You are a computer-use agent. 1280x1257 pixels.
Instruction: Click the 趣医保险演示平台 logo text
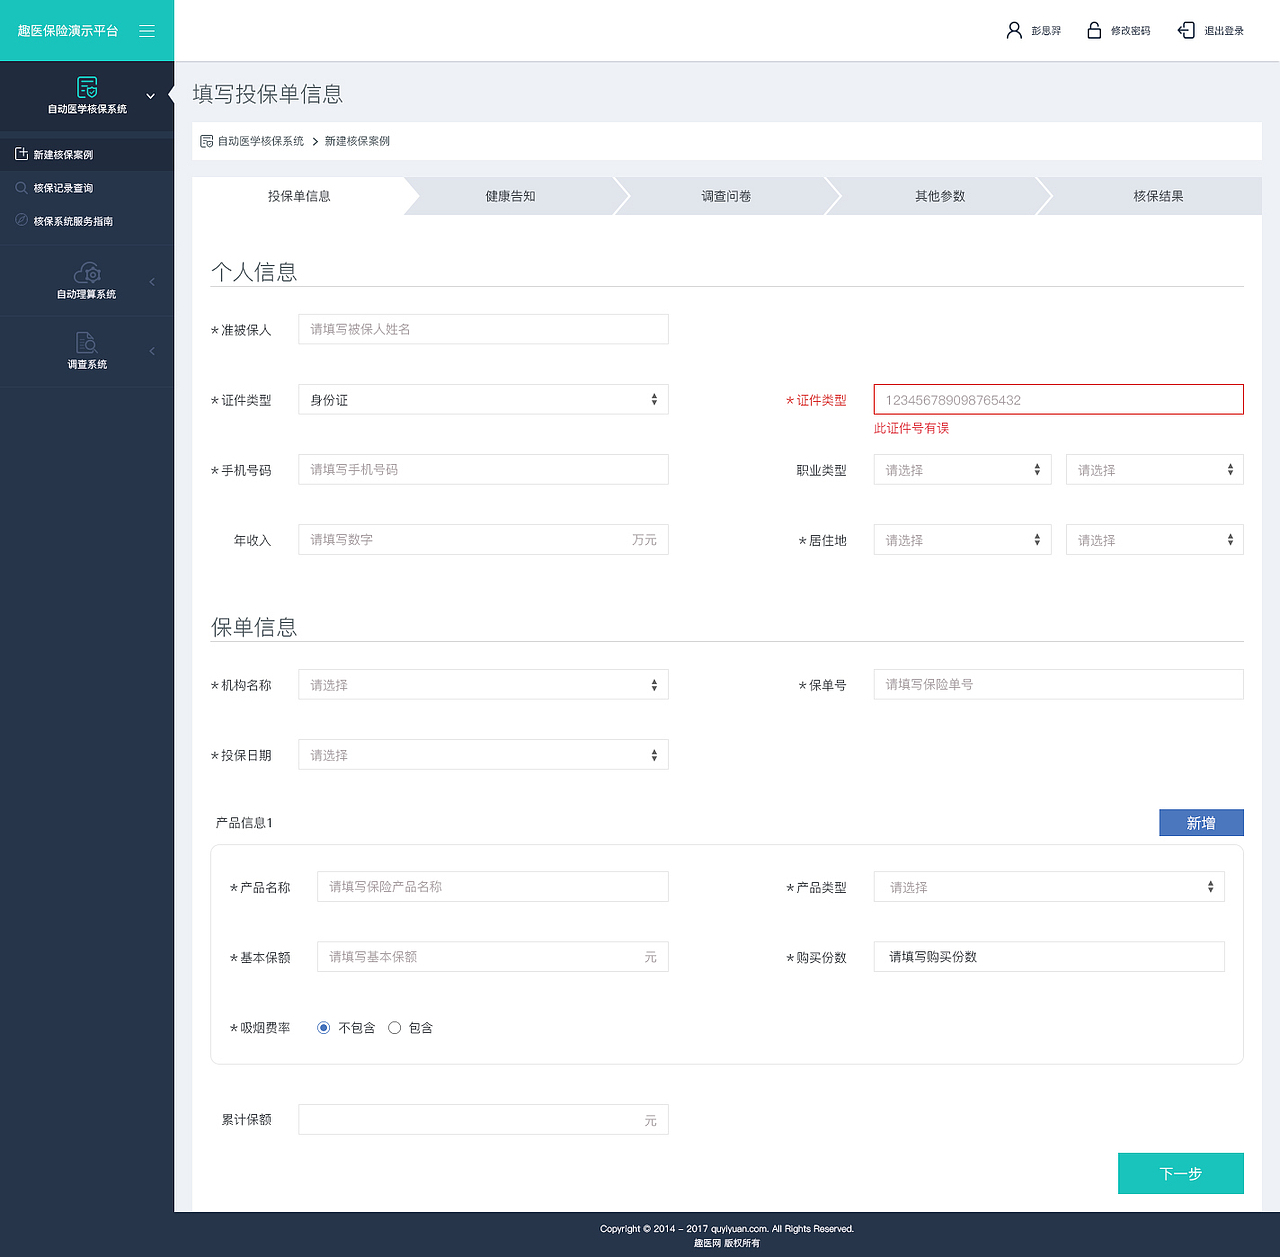pyautogui.click(x=68, y=31)
